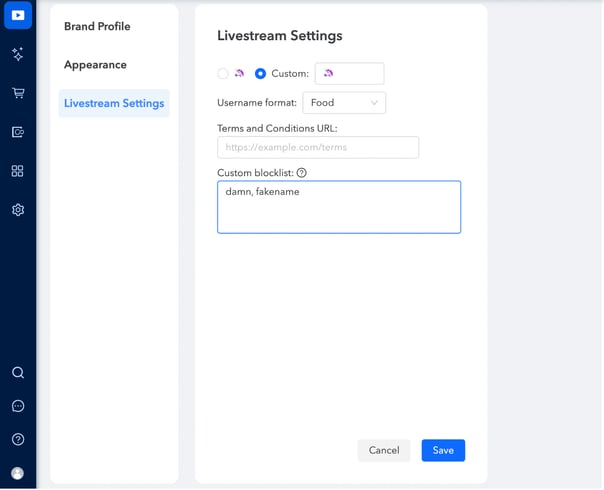
Task: Open the grid dashboard icon
Action: pyautogui.click(x=18, y=171)
